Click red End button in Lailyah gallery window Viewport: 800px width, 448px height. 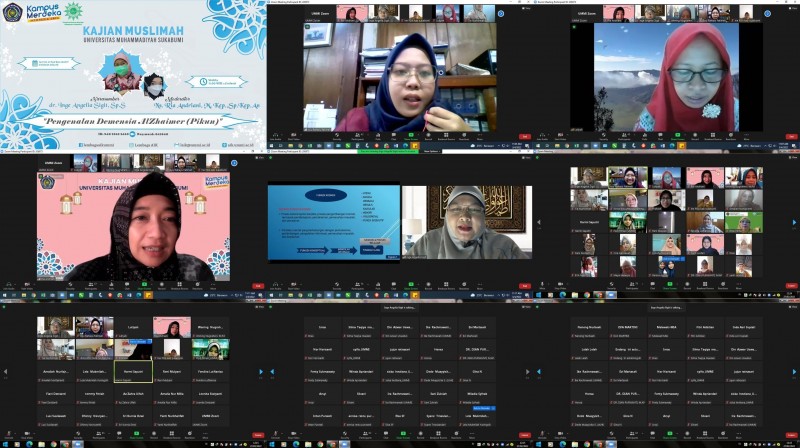point(258,435)
